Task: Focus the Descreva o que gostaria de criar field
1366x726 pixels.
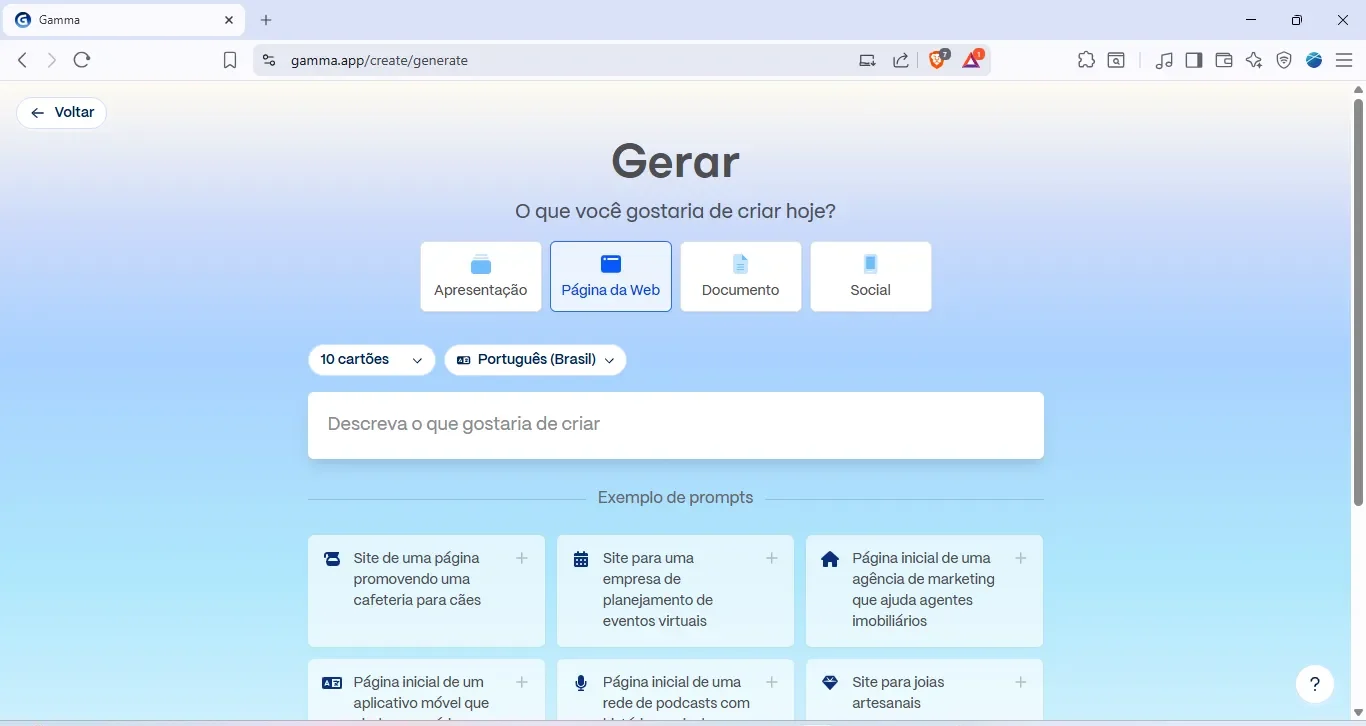Action: pyautogui.click(x=676, y=425)
